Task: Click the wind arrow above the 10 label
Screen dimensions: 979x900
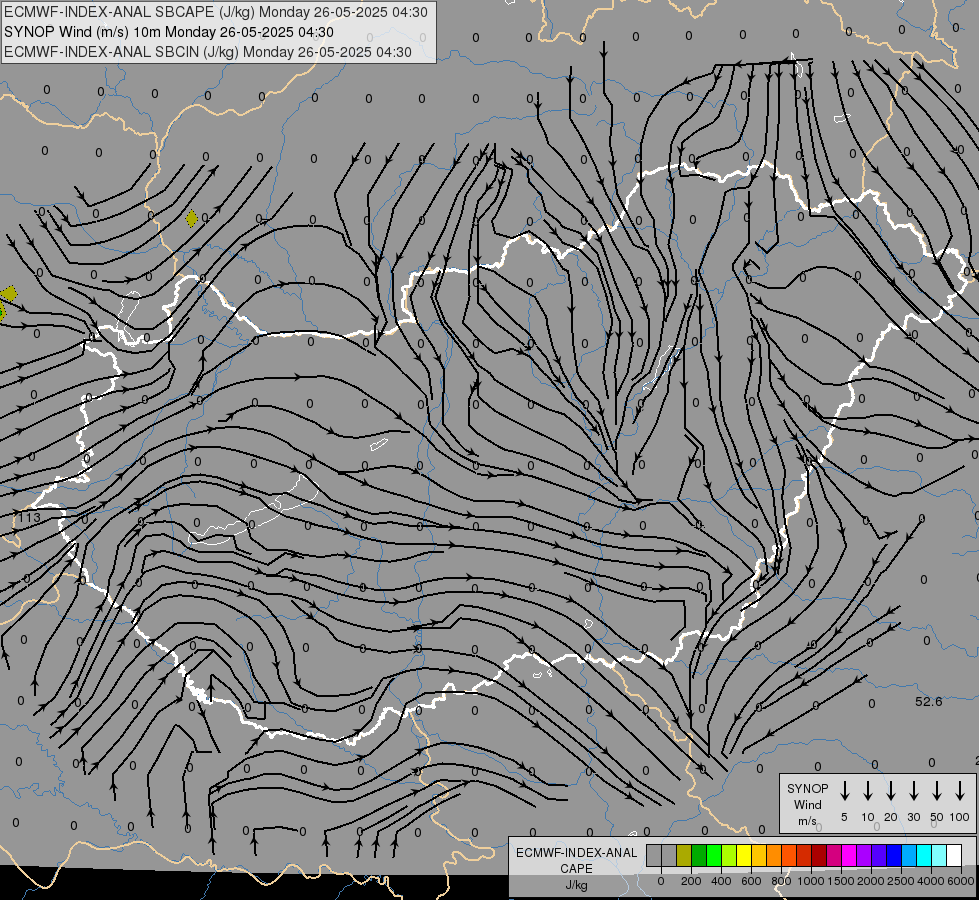Action: (x=868, y=791)
